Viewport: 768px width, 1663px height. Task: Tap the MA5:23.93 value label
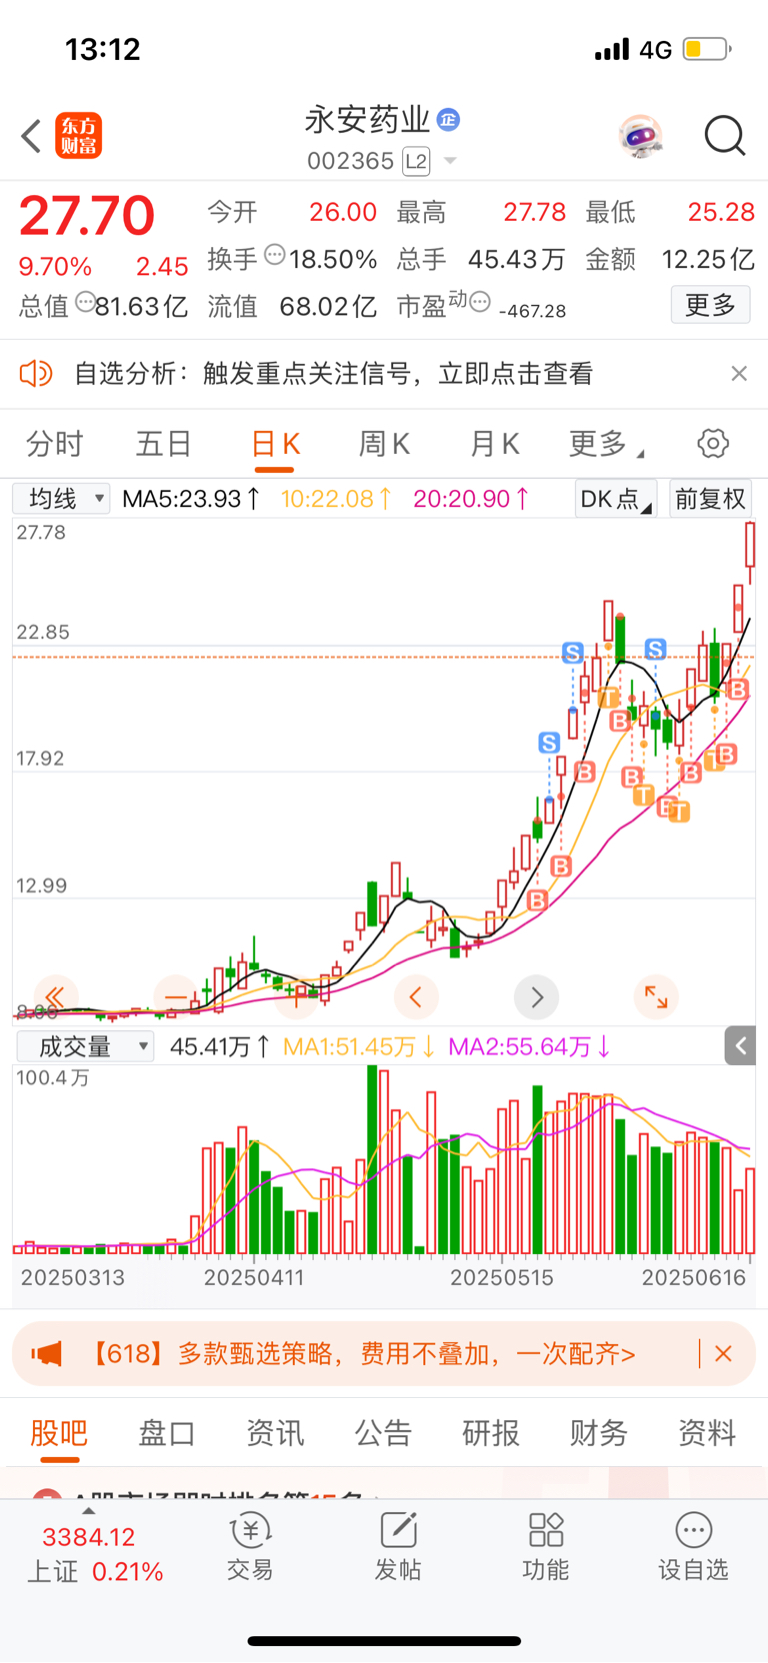point(191,498)
